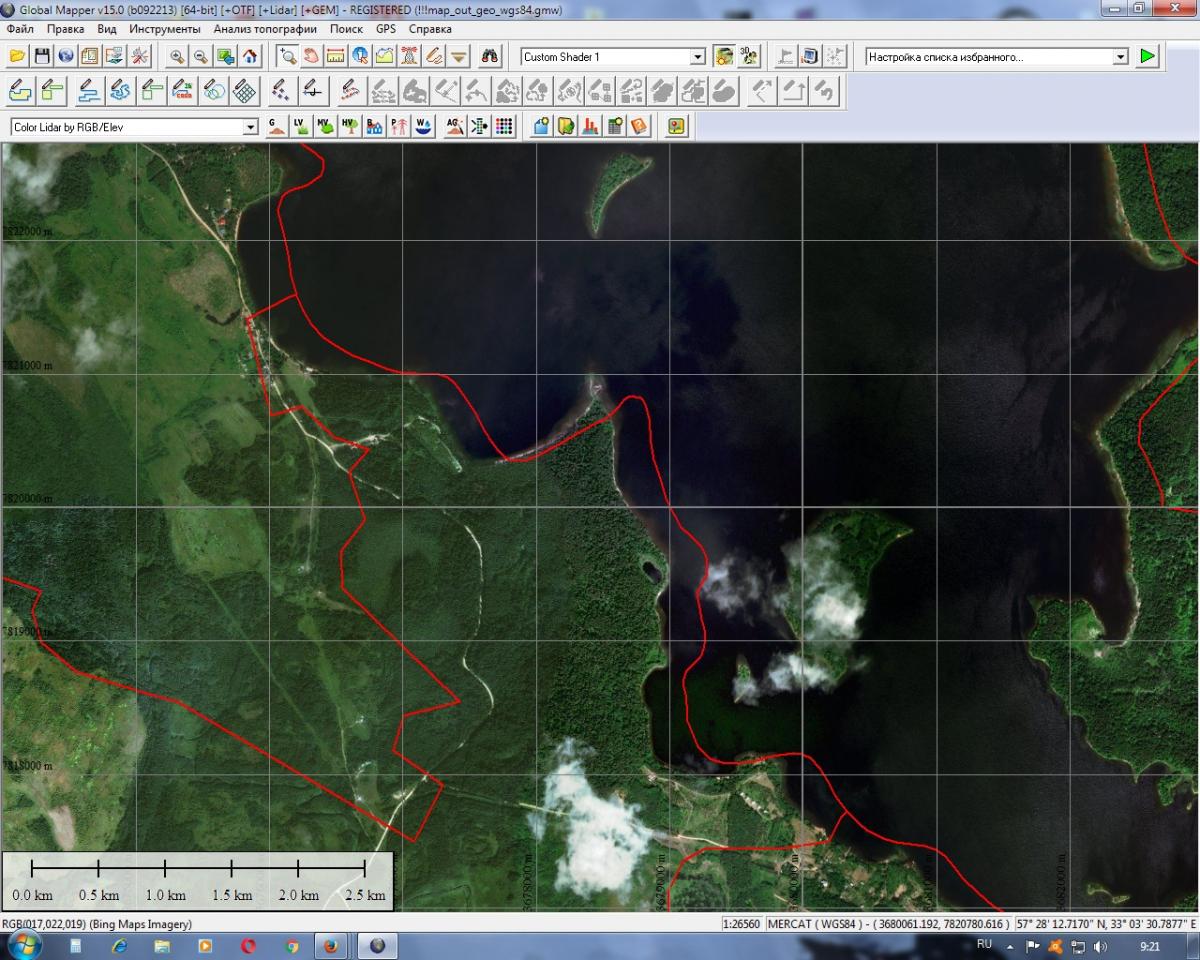Select the Measure ruler tool
1200x960 pixels.
coord(336,56)
